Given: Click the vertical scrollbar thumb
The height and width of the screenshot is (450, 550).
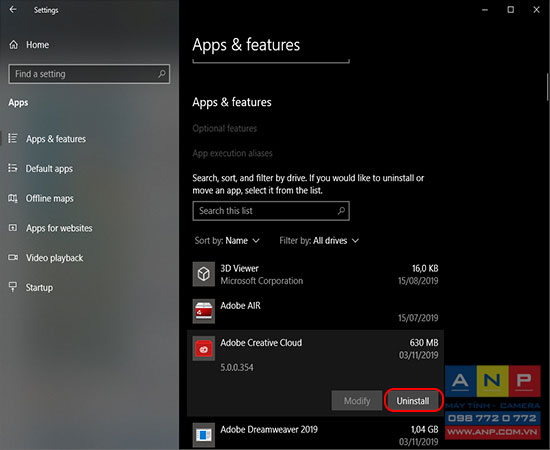Looking at the screenshot, I should [547, 87].
